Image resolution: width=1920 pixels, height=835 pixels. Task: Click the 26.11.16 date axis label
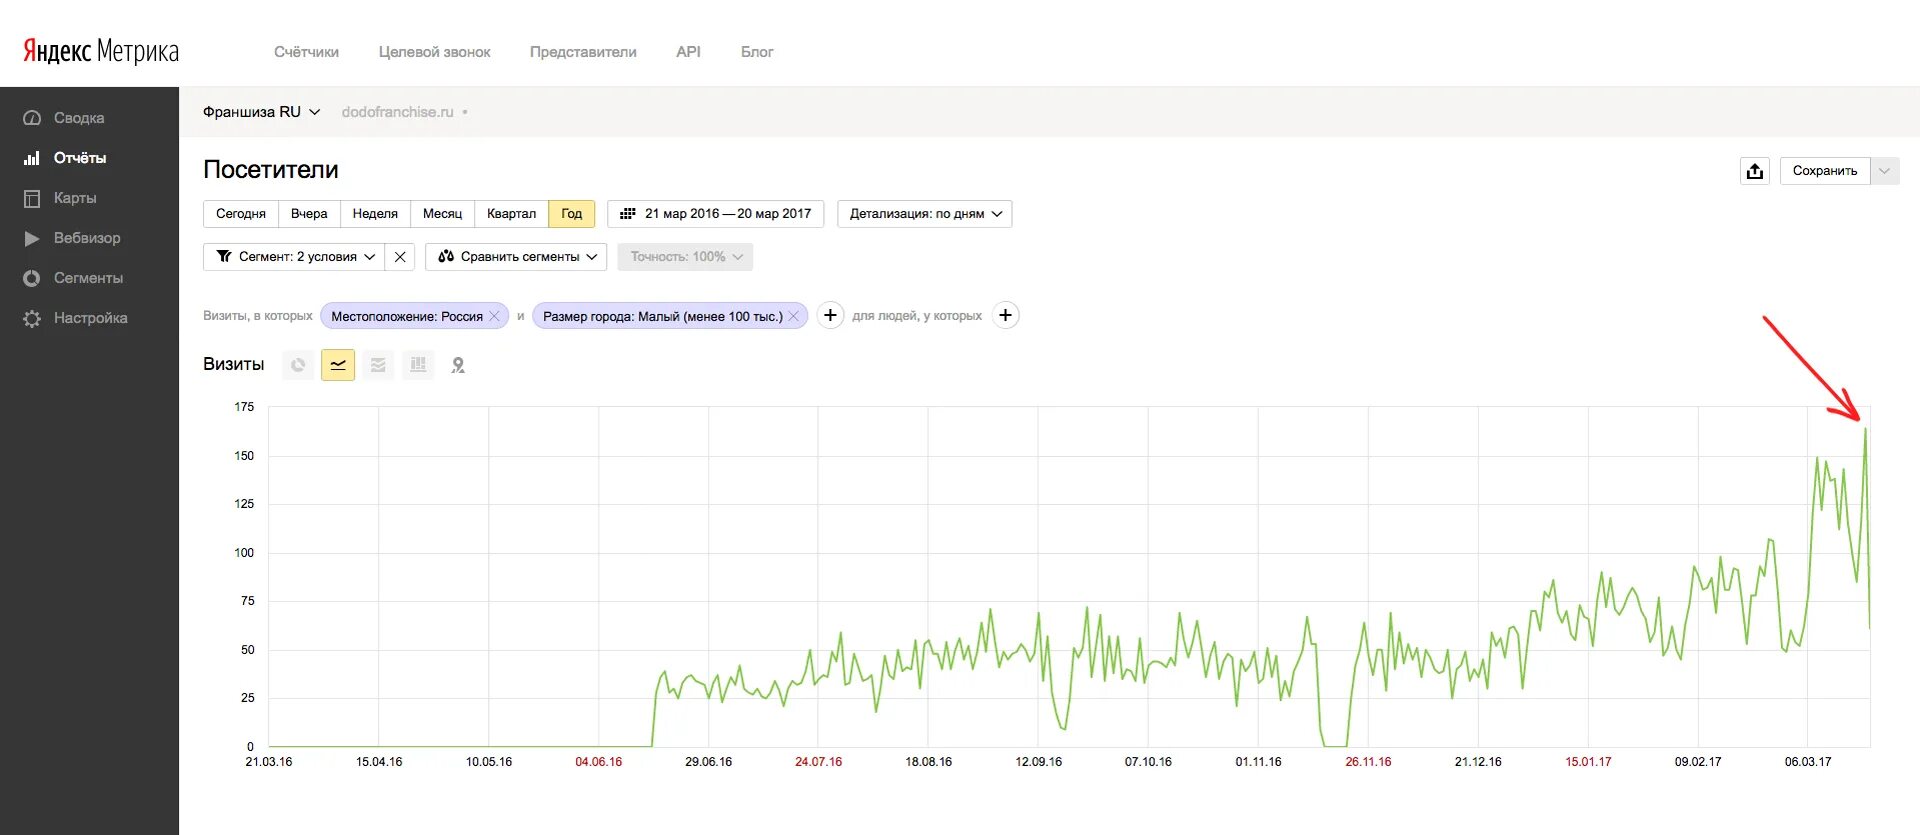pos(1368,762)
